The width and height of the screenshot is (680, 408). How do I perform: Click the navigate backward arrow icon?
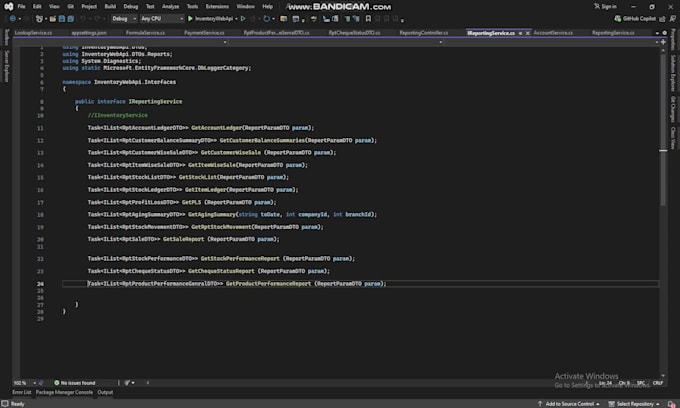13,19
